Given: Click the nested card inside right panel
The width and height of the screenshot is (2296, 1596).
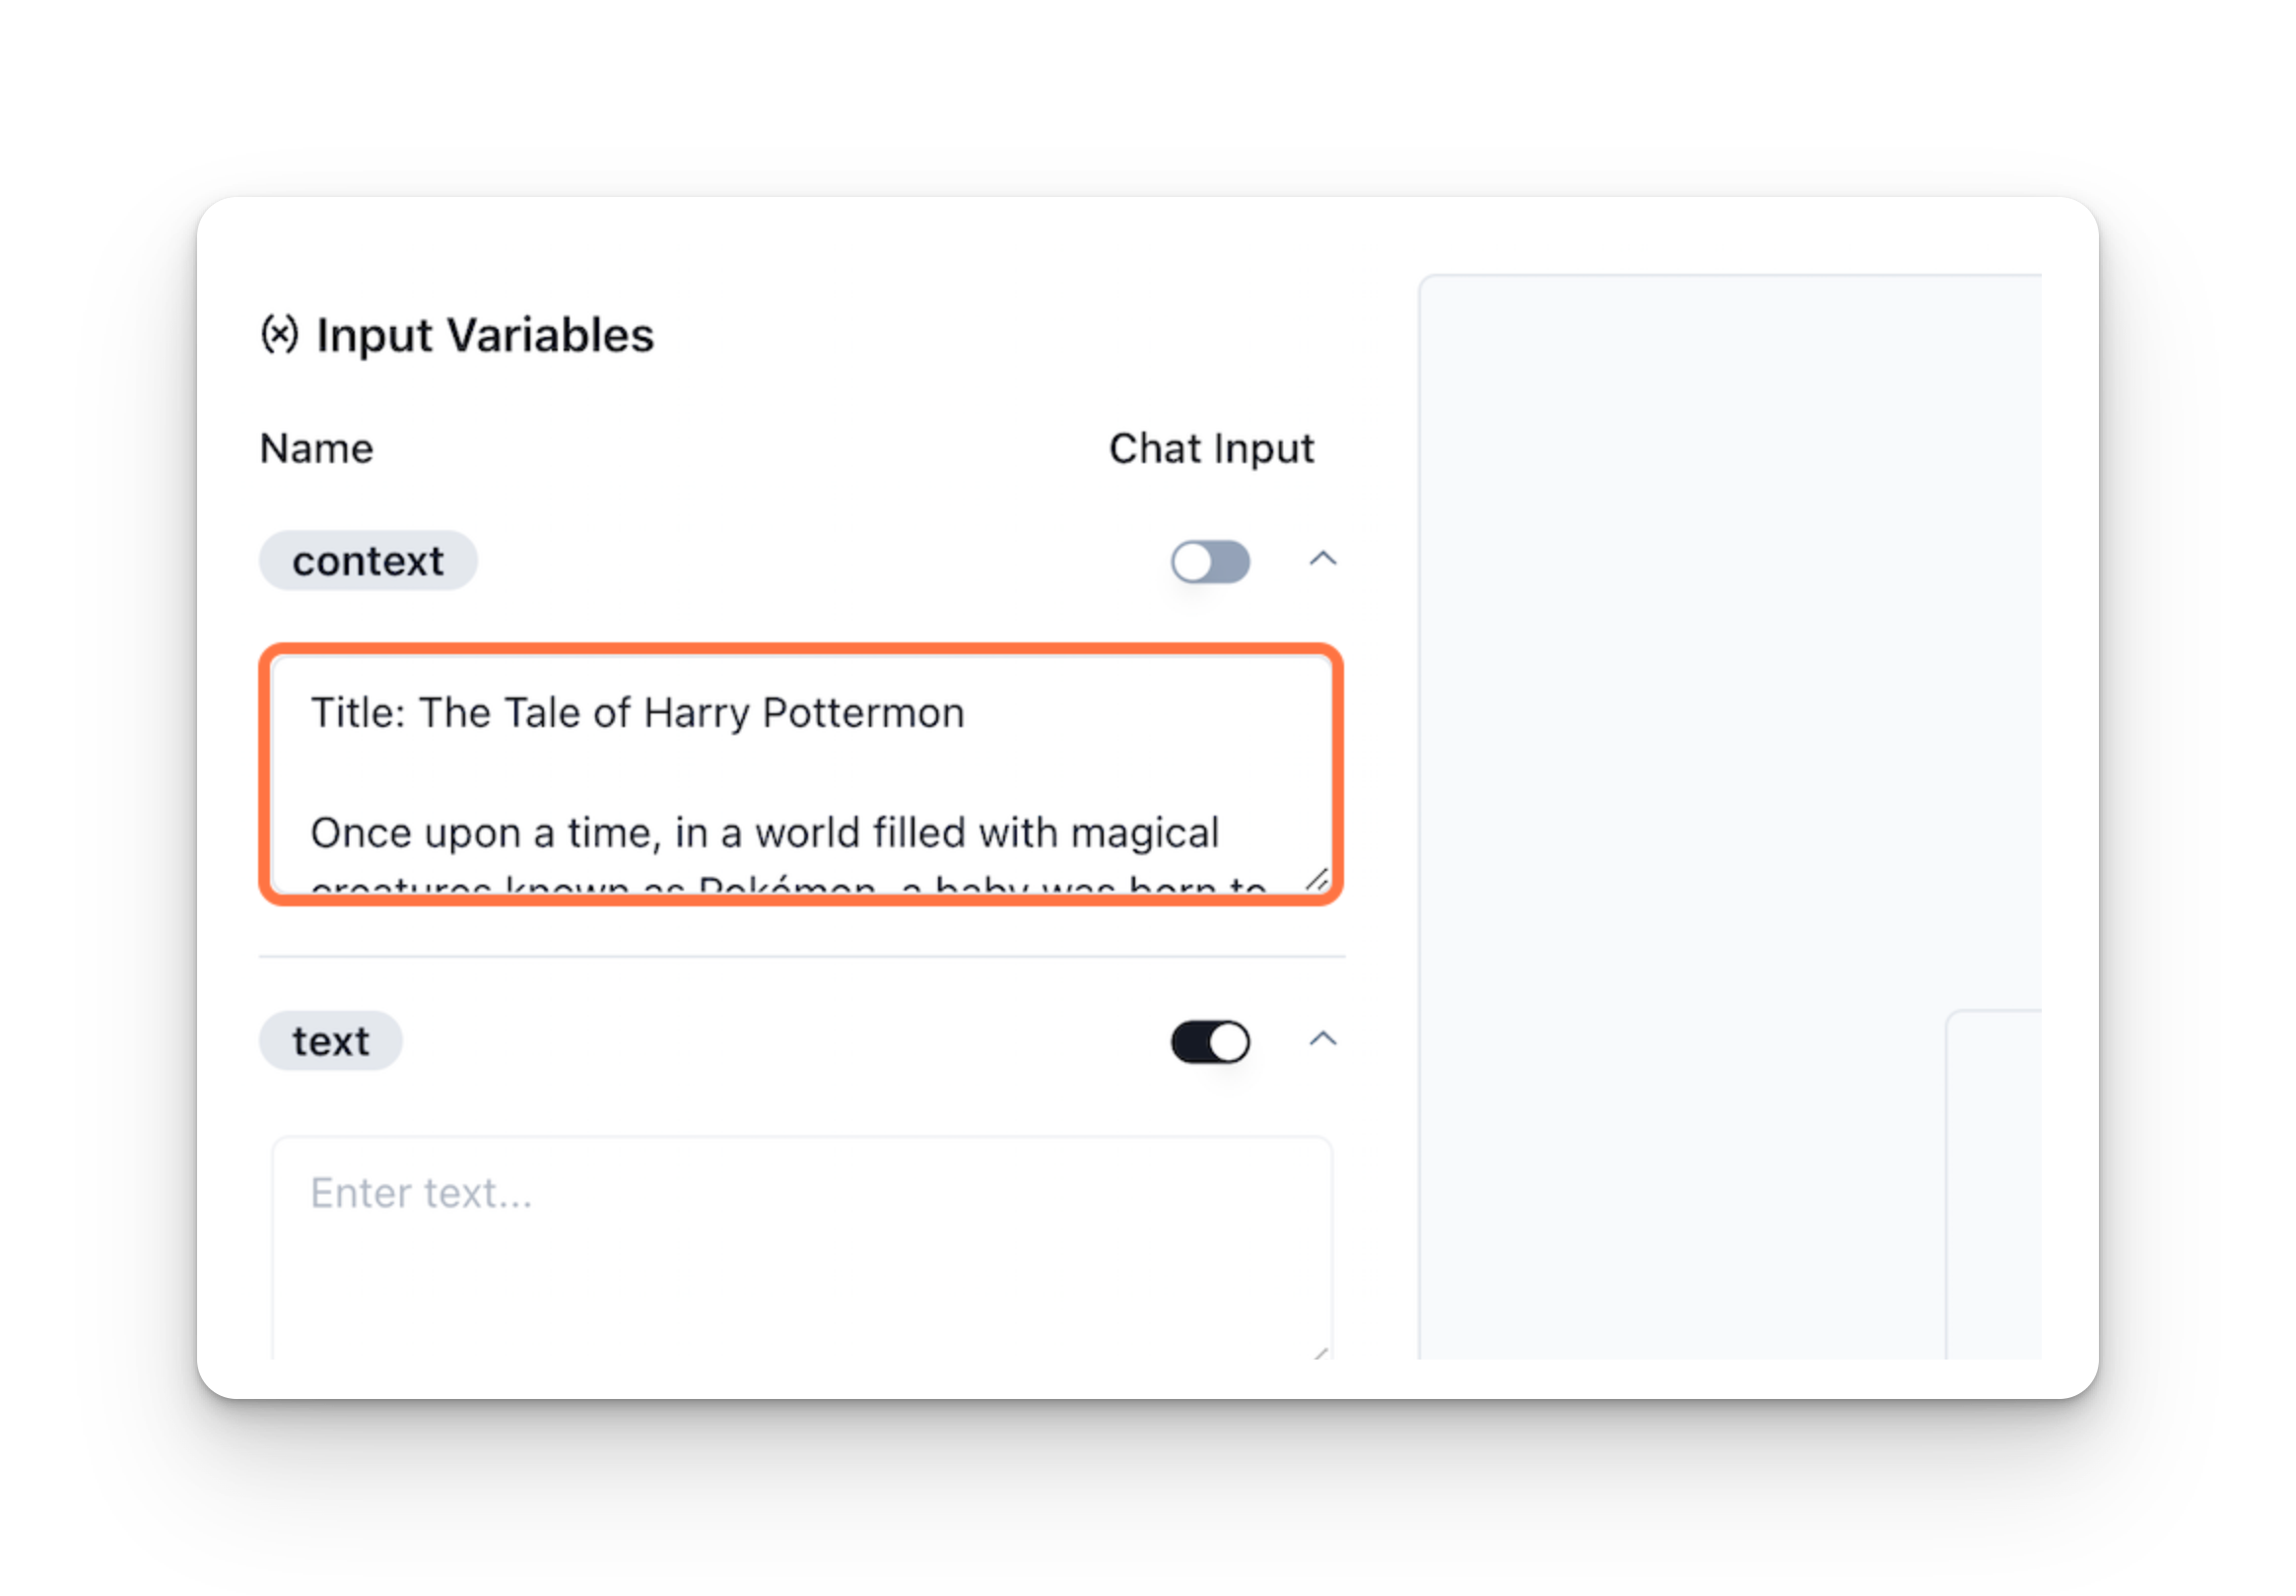Looking at the screenshot, I should click(1994, 1185).
